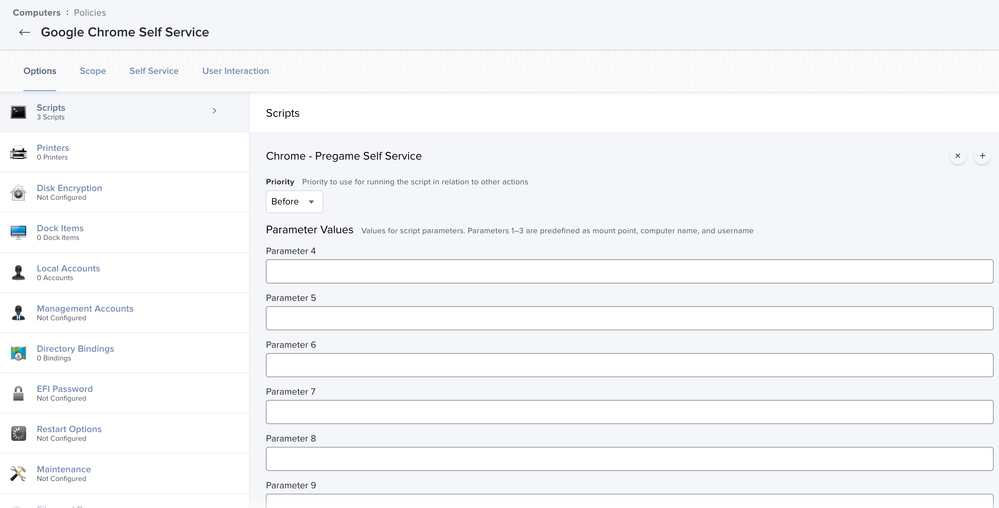
Task: Click the back arrow next to policy name
Action: coord(24,33)
